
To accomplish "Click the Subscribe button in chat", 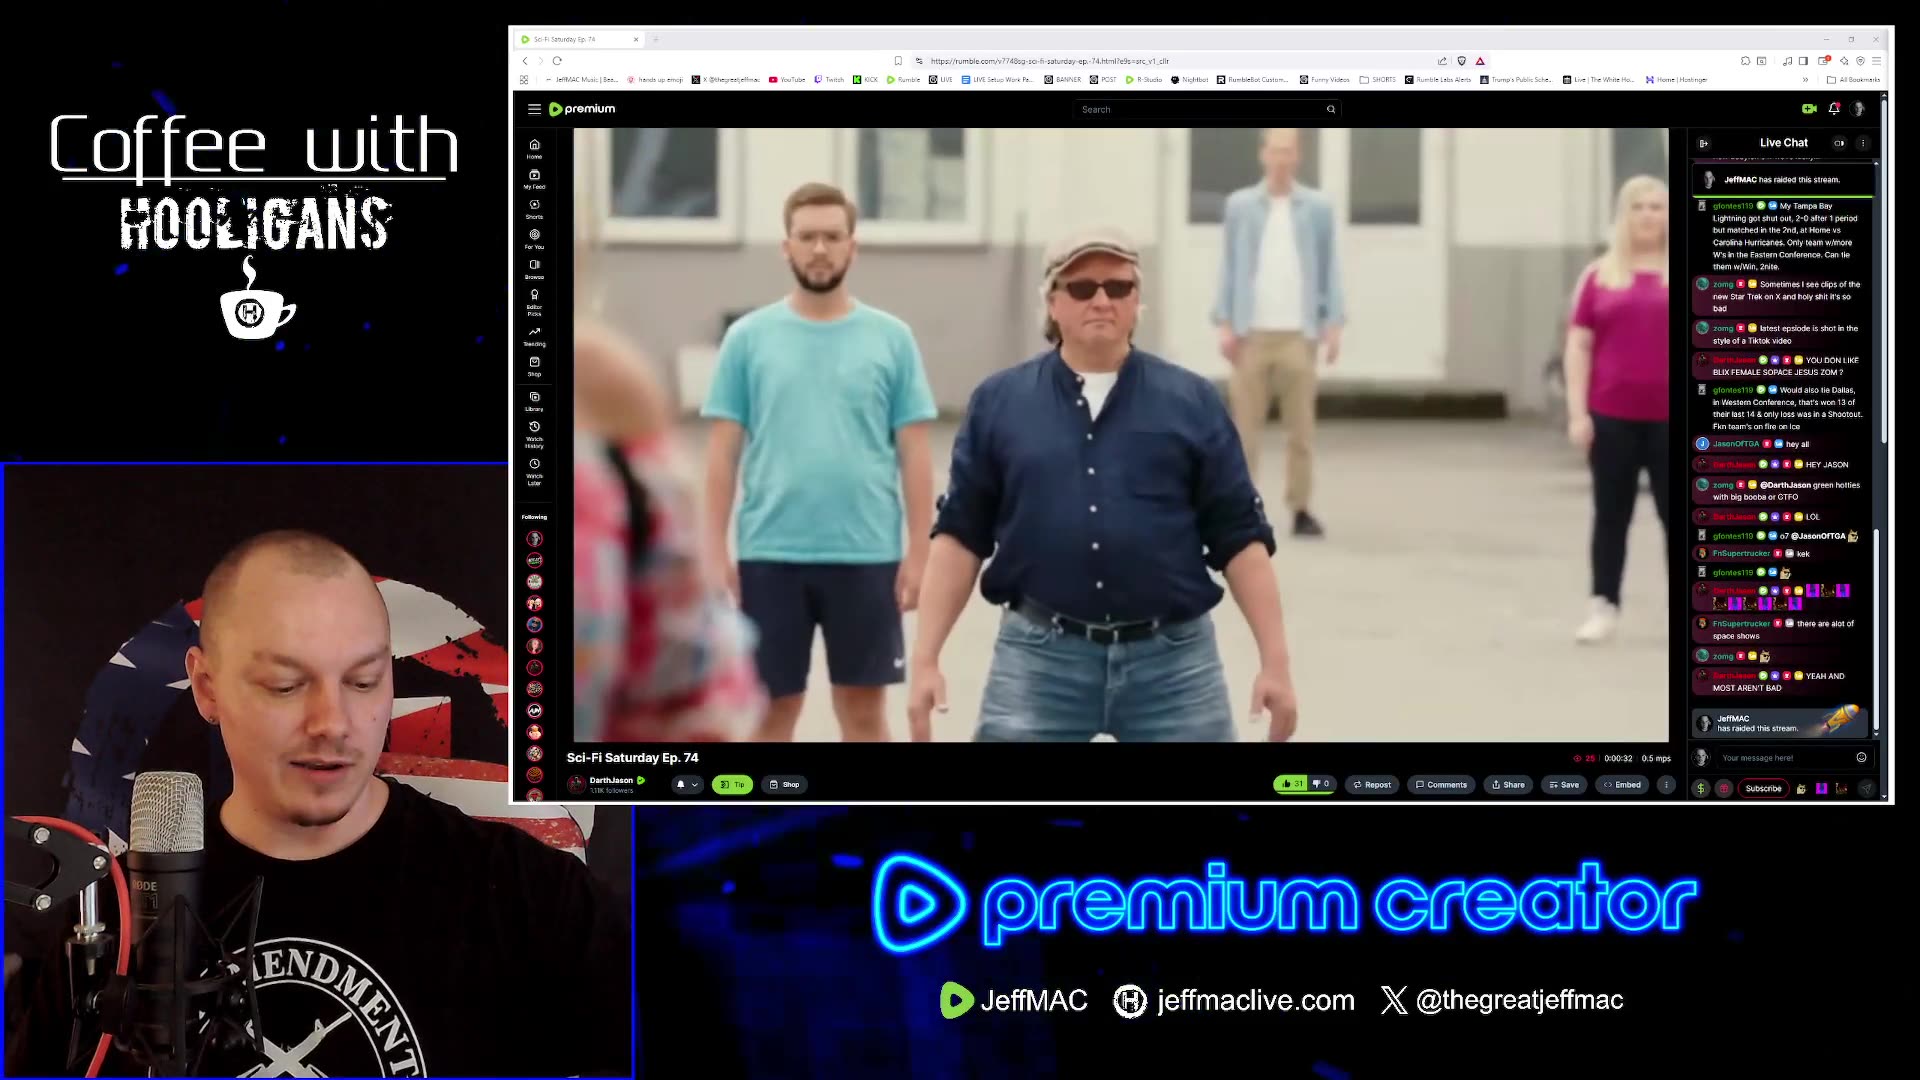I will click(1763, 788).
